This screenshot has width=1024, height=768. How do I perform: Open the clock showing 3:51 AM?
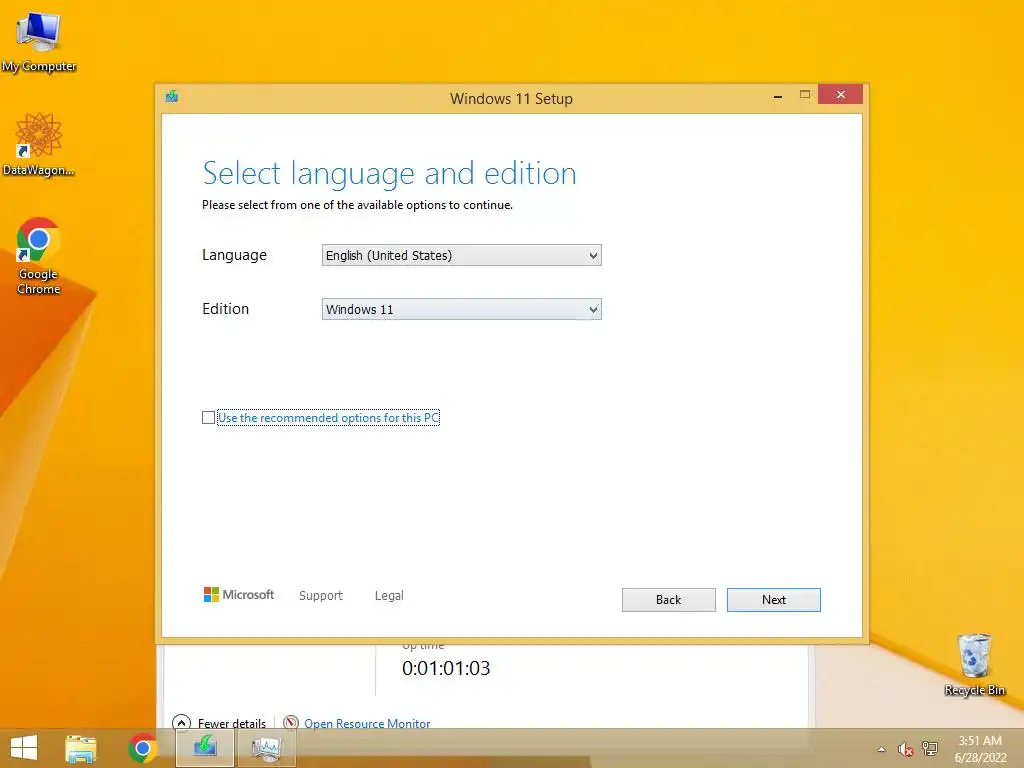pyautogui.click(x=980, y=749)
